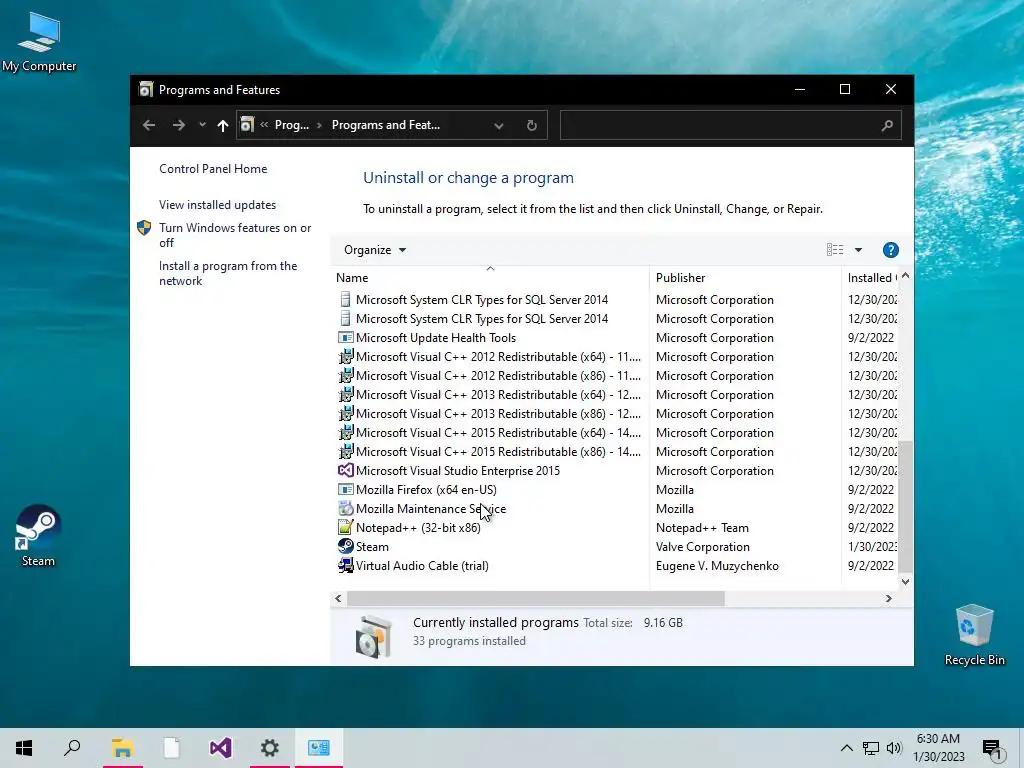Image resolution: width=1024 pixels, height=768 pixels.
Task: Click the scroll up arrow of the list
Action: 905,276
